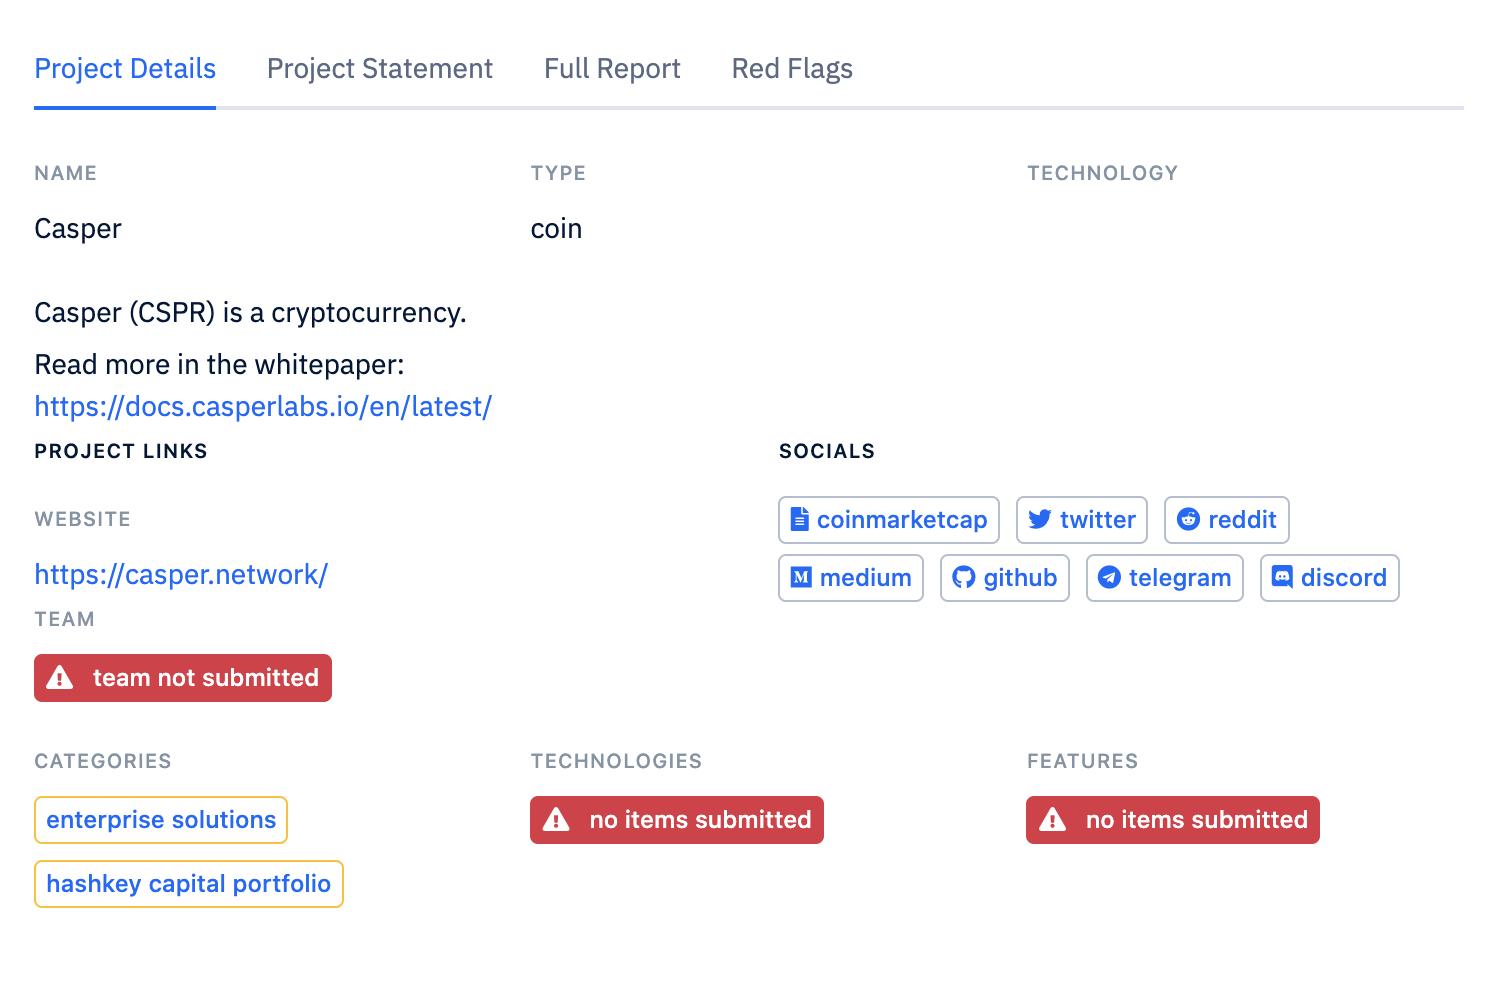The width and height of the screenshot is (1502, 988).
Task: Click the telegram paper plane icon
Action: 1109,577
